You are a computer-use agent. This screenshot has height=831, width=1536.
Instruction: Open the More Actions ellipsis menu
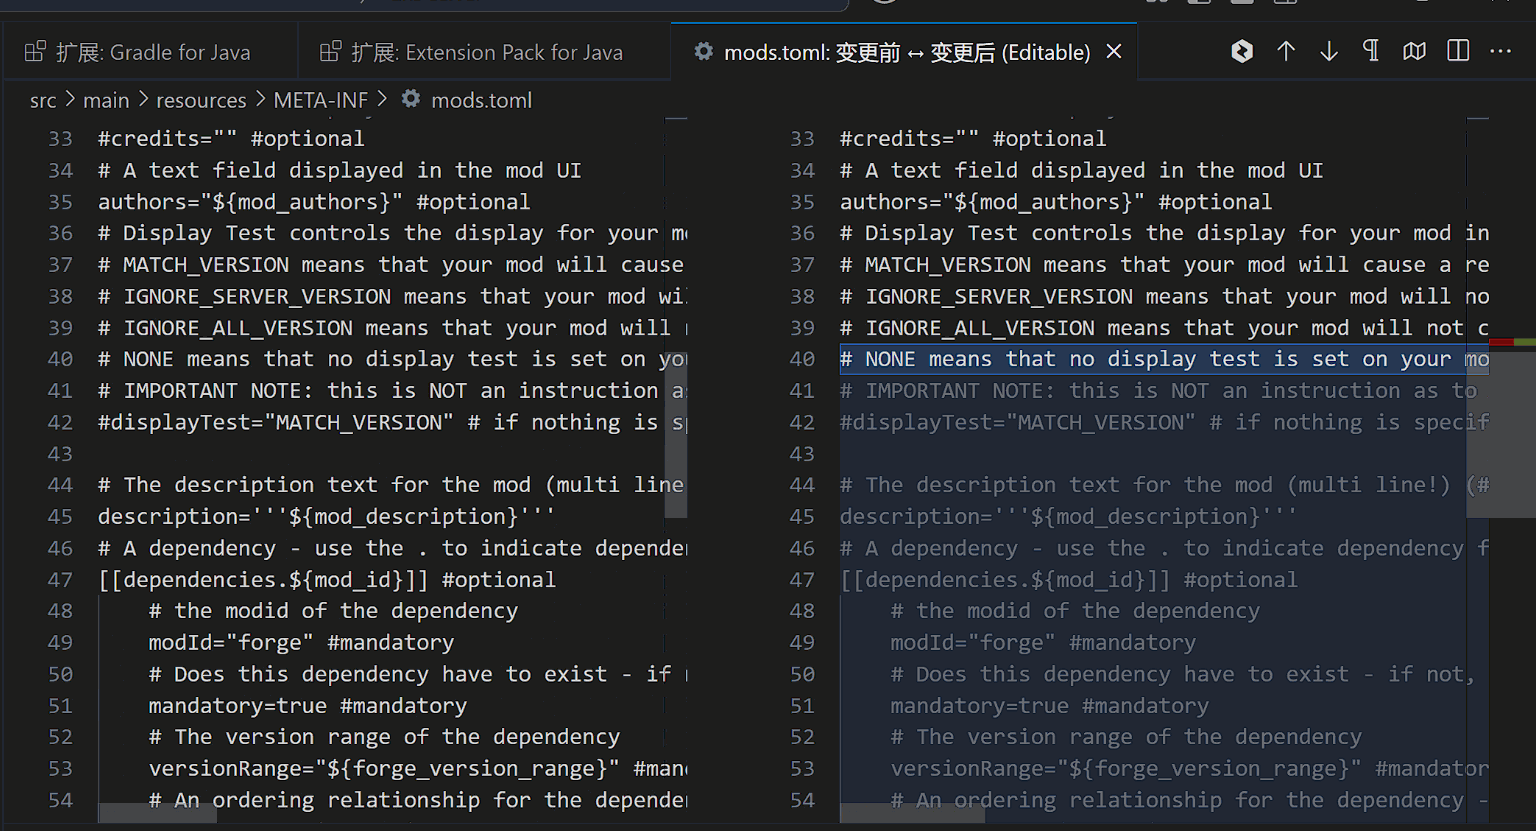[x=1501, y=52]
